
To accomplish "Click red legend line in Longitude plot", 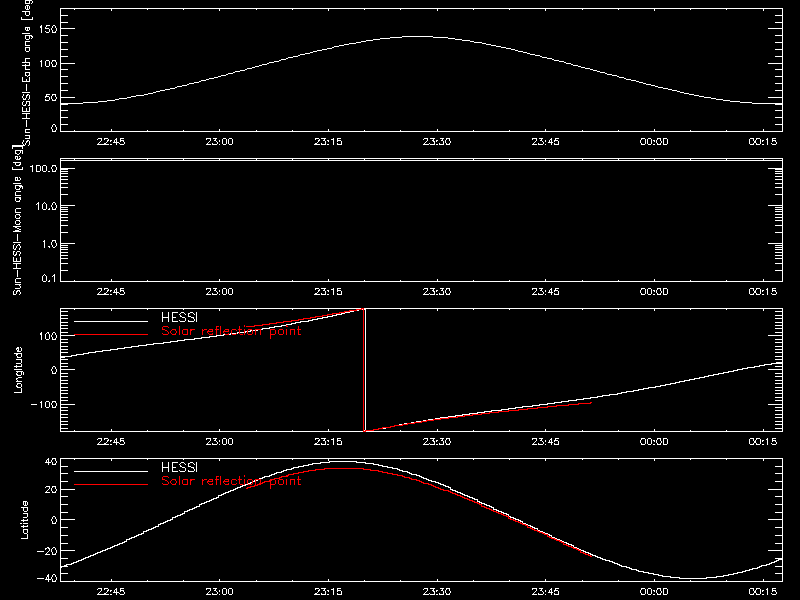I will pos(111,335).
